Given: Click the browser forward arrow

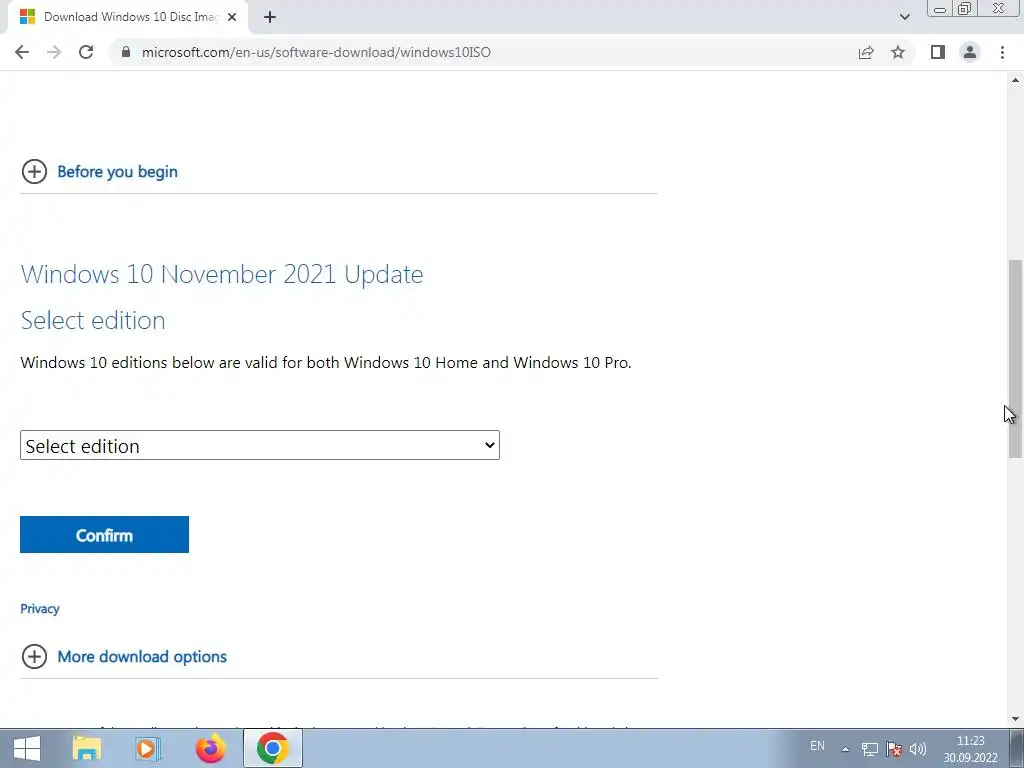Looking at the screenshot, I should click(x=54, y=52).
